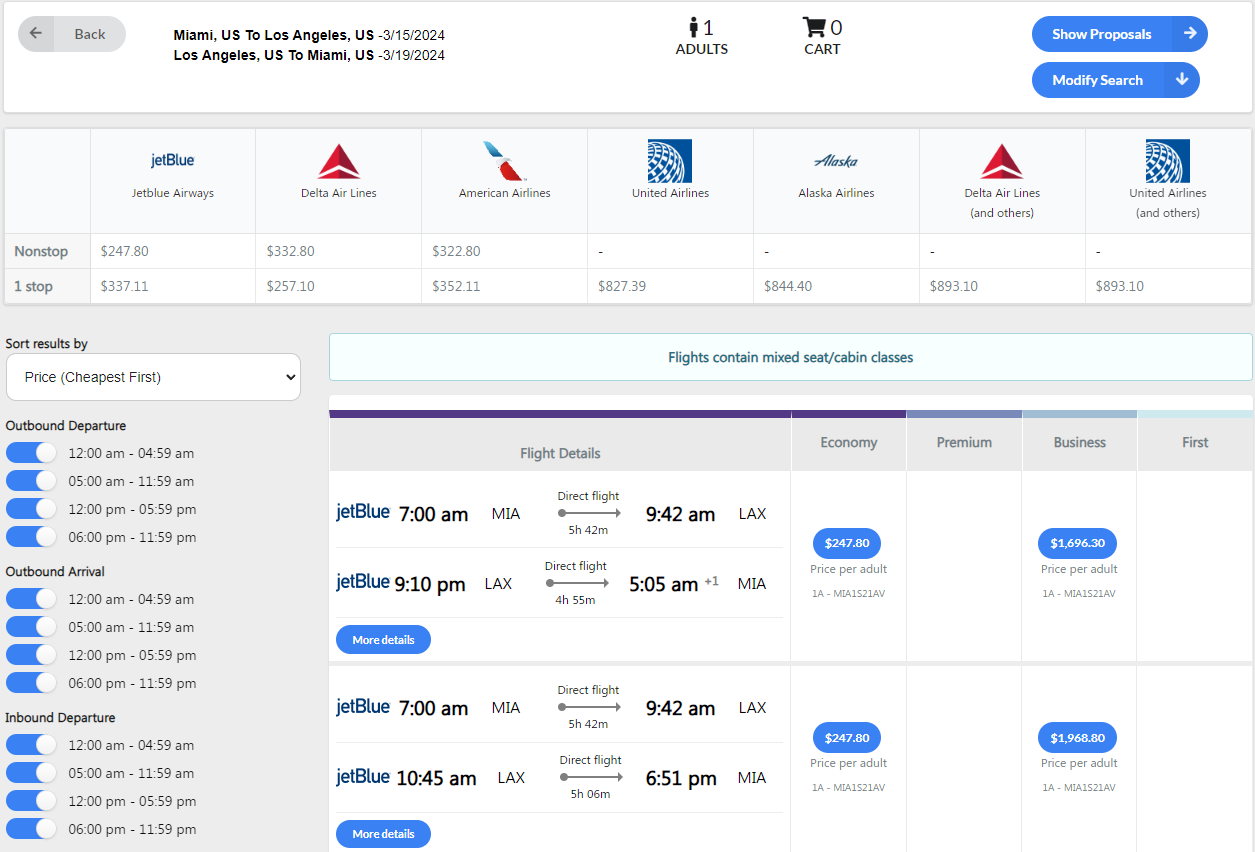Click the United (and others) $893.10 fare
Screen dimensions: 1255x852
click(x=1120, y=286)
